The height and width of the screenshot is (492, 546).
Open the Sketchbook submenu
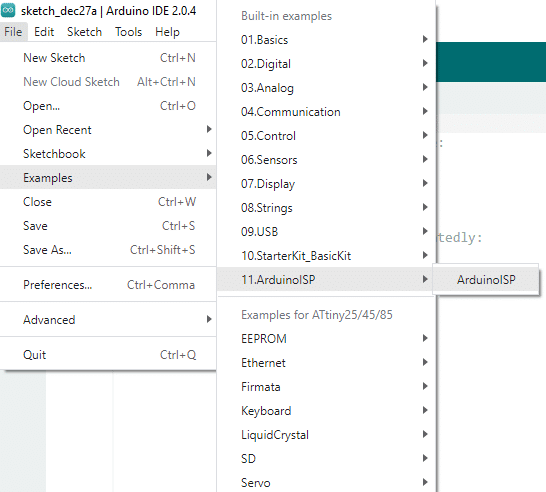click(108, 154)
